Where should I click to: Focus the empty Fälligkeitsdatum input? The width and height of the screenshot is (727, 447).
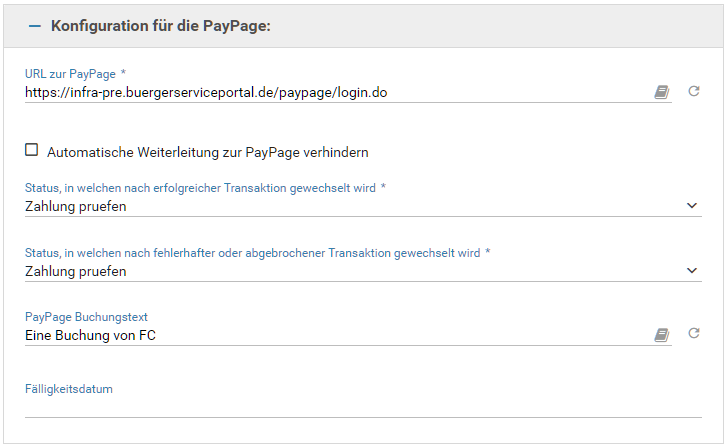point(360,406)
